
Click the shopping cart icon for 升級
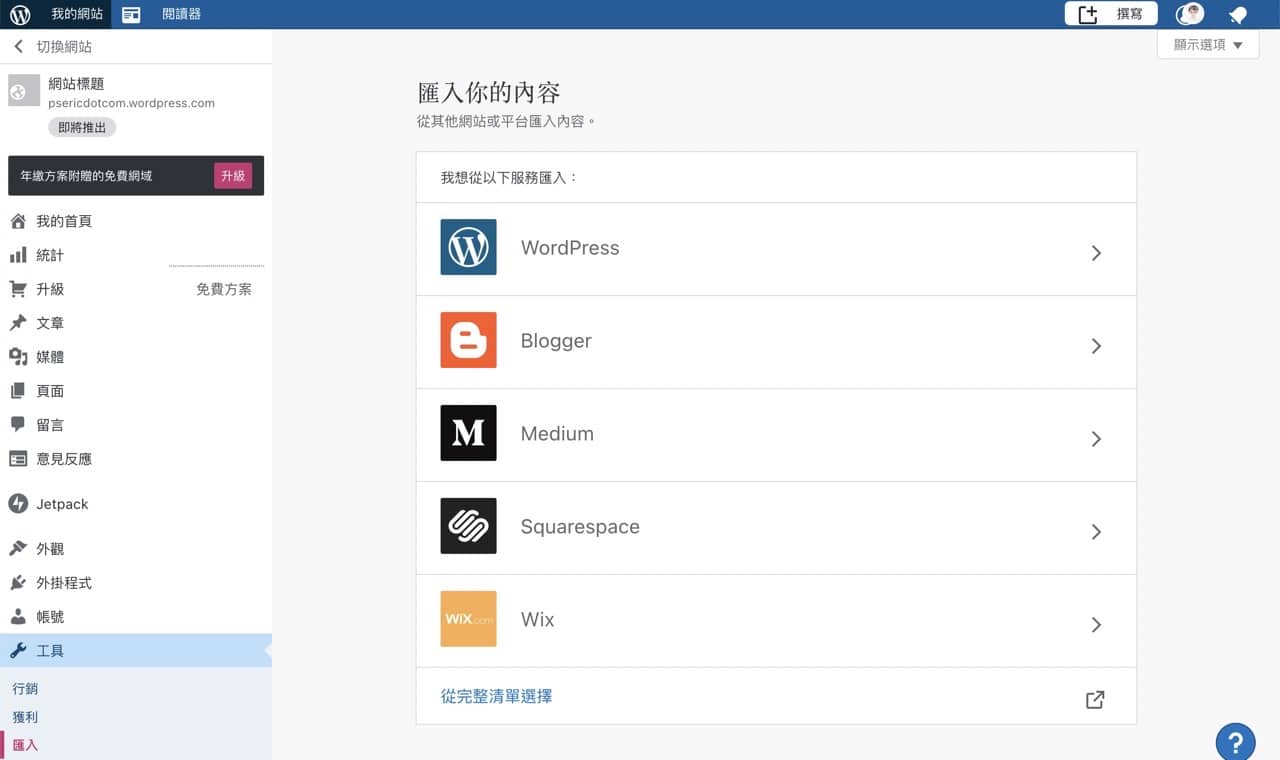[x=18, y=289]
